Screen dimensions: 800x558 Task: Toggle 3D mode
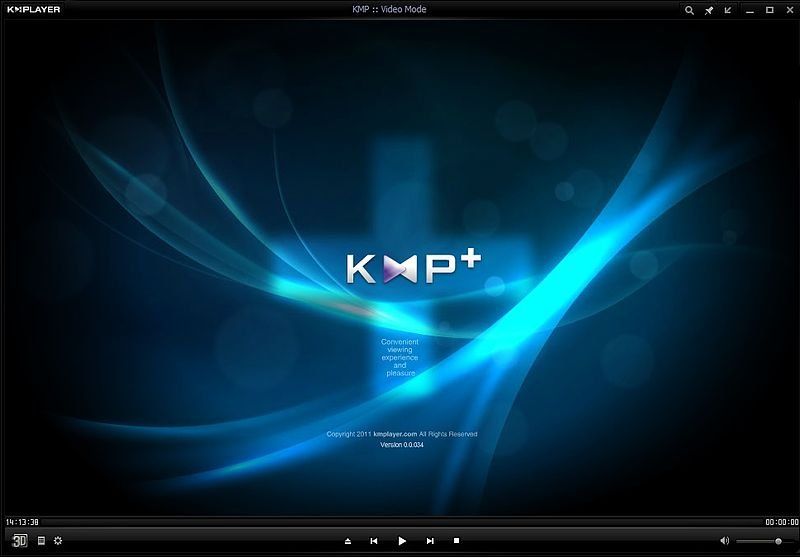click(x=19, y=541)
